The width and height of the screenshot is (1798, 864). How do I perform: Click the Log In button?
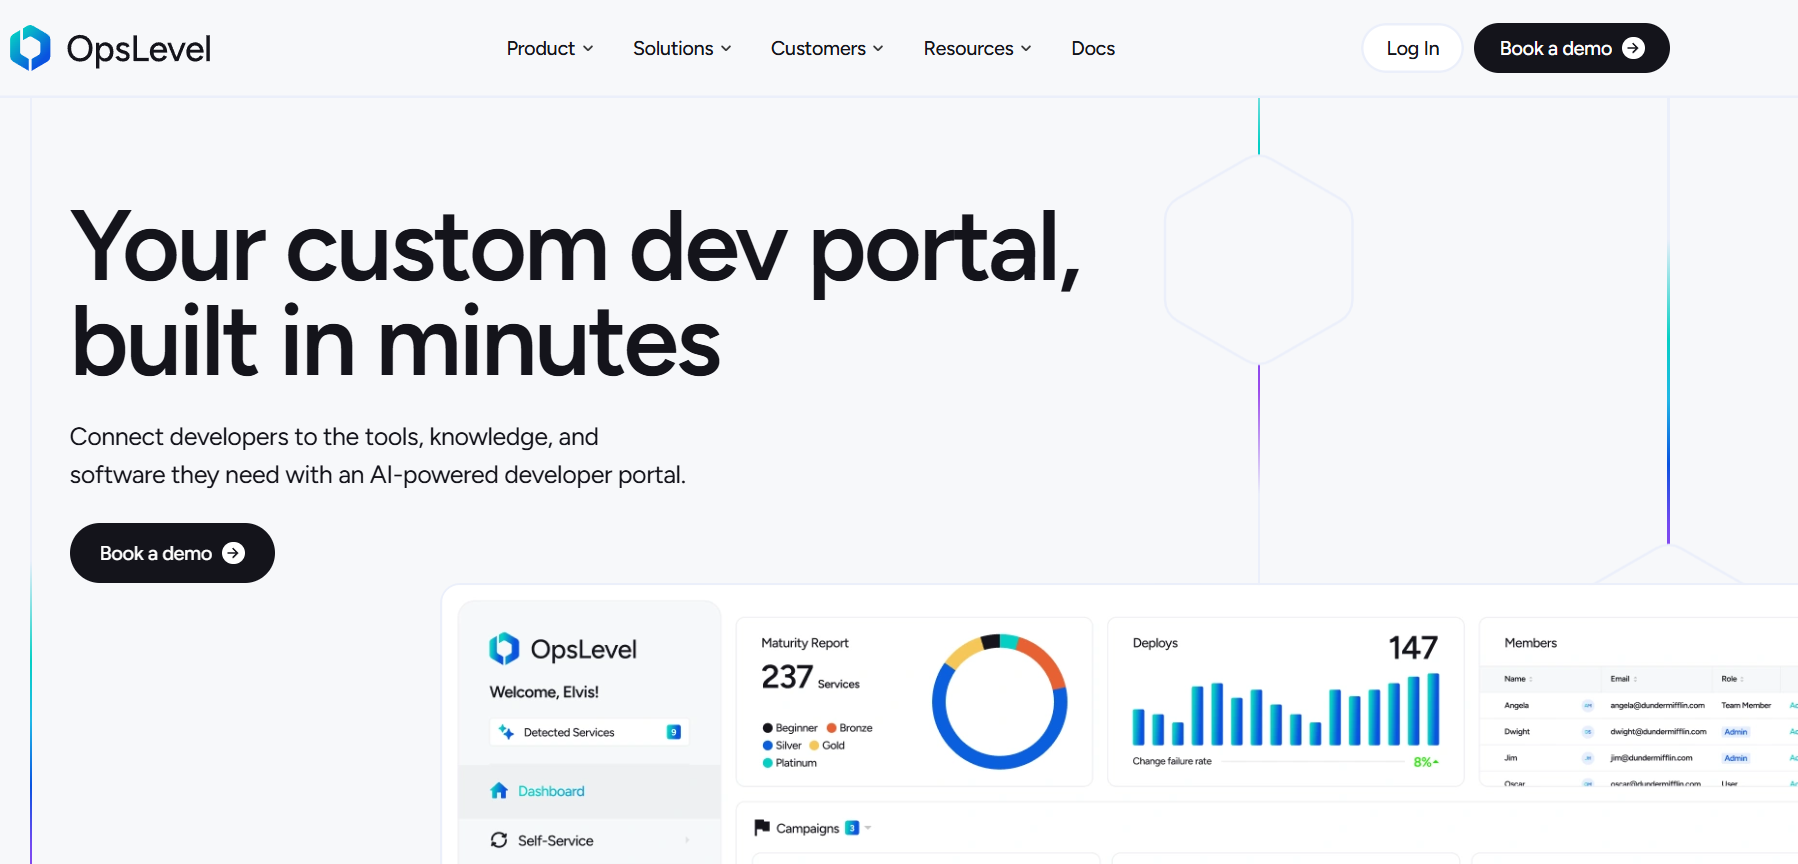(1412, 48)
